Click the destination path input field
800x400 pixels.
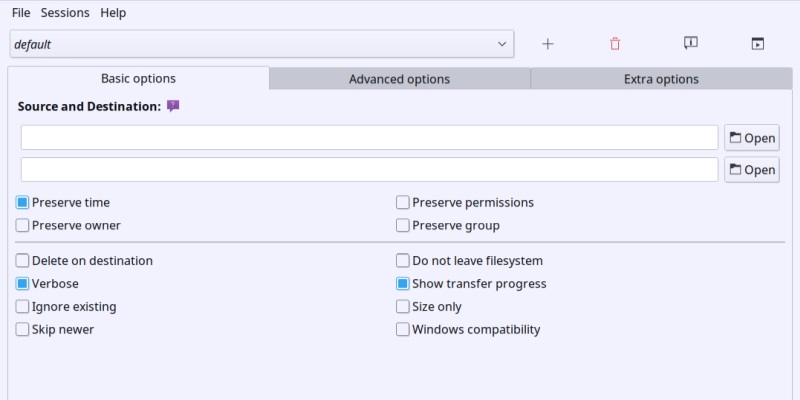[x=369, y=170]
